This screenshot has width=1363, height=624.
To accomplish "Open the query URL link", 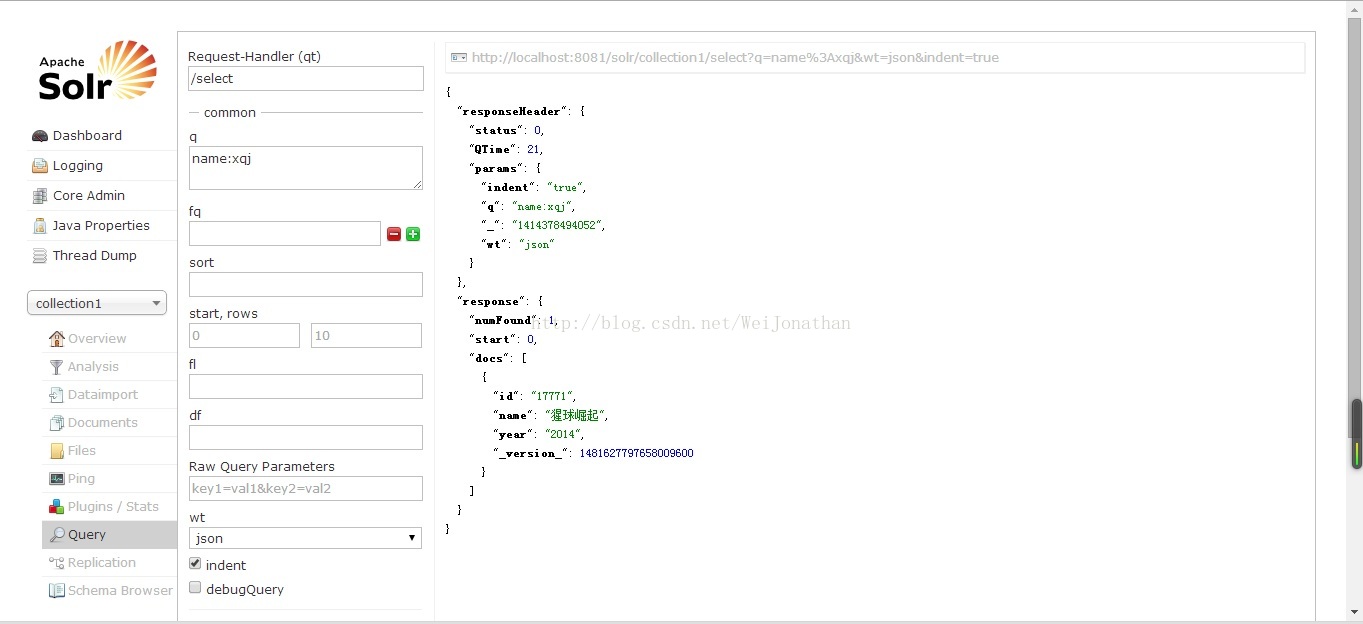I will [734, 58].
